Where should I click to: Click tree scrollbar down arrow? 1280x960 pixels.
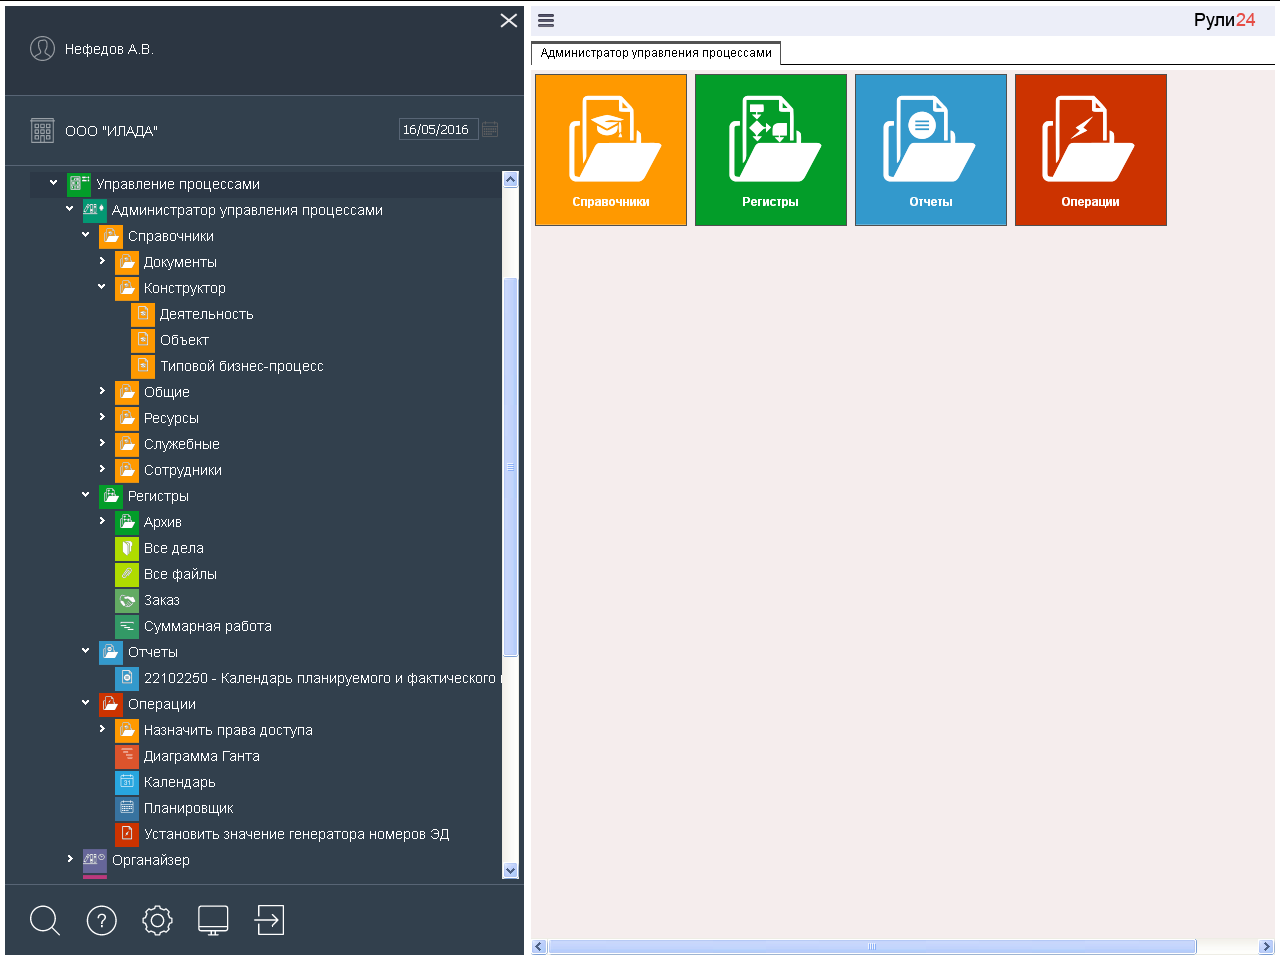(x=510, y=871)
